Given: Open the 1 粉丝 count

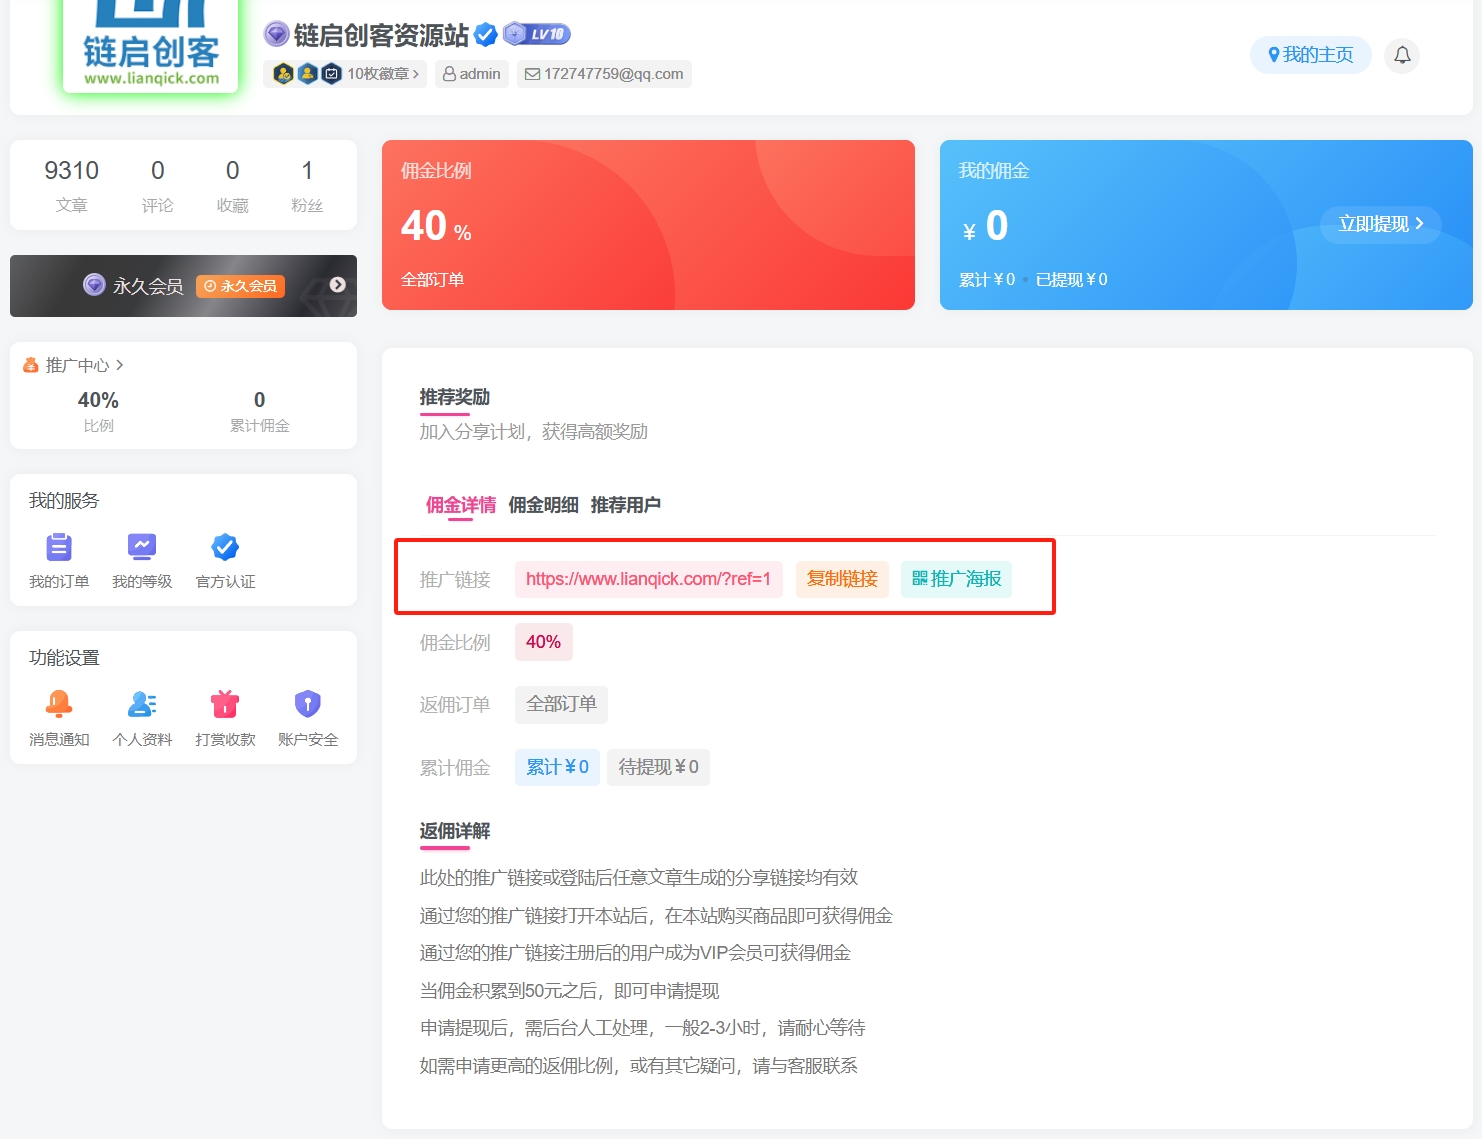Looking at the screenshot, I should 307,185.
